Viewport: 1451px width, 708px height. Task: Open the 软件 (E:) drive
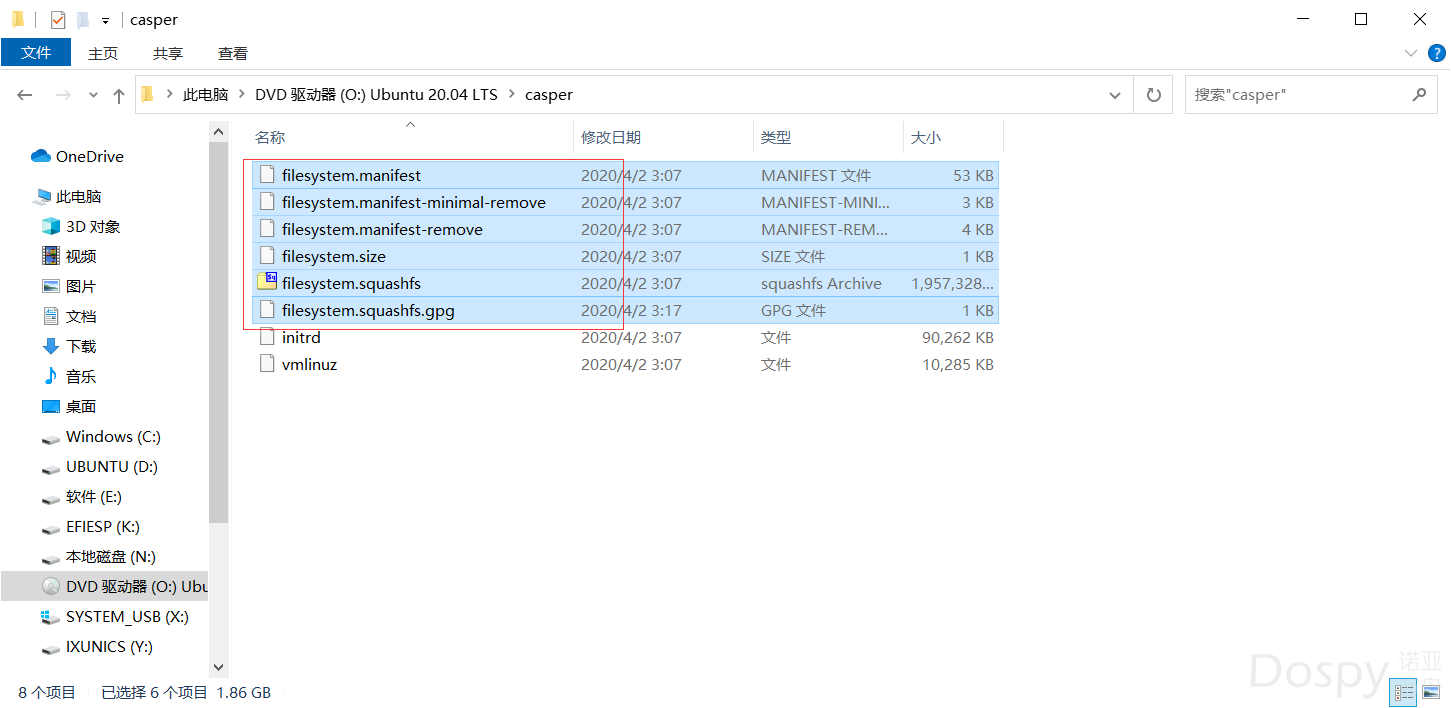coord(94,496)
